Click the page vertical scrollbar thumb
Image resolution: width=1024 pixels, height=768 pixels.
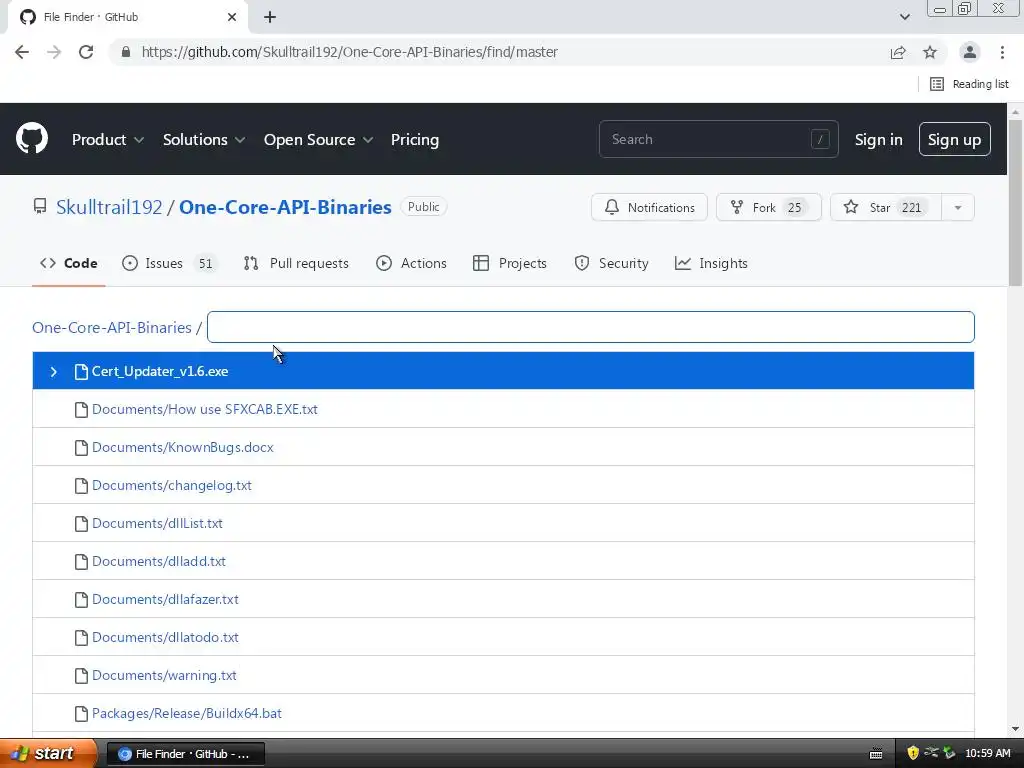tap(1016, 203)
